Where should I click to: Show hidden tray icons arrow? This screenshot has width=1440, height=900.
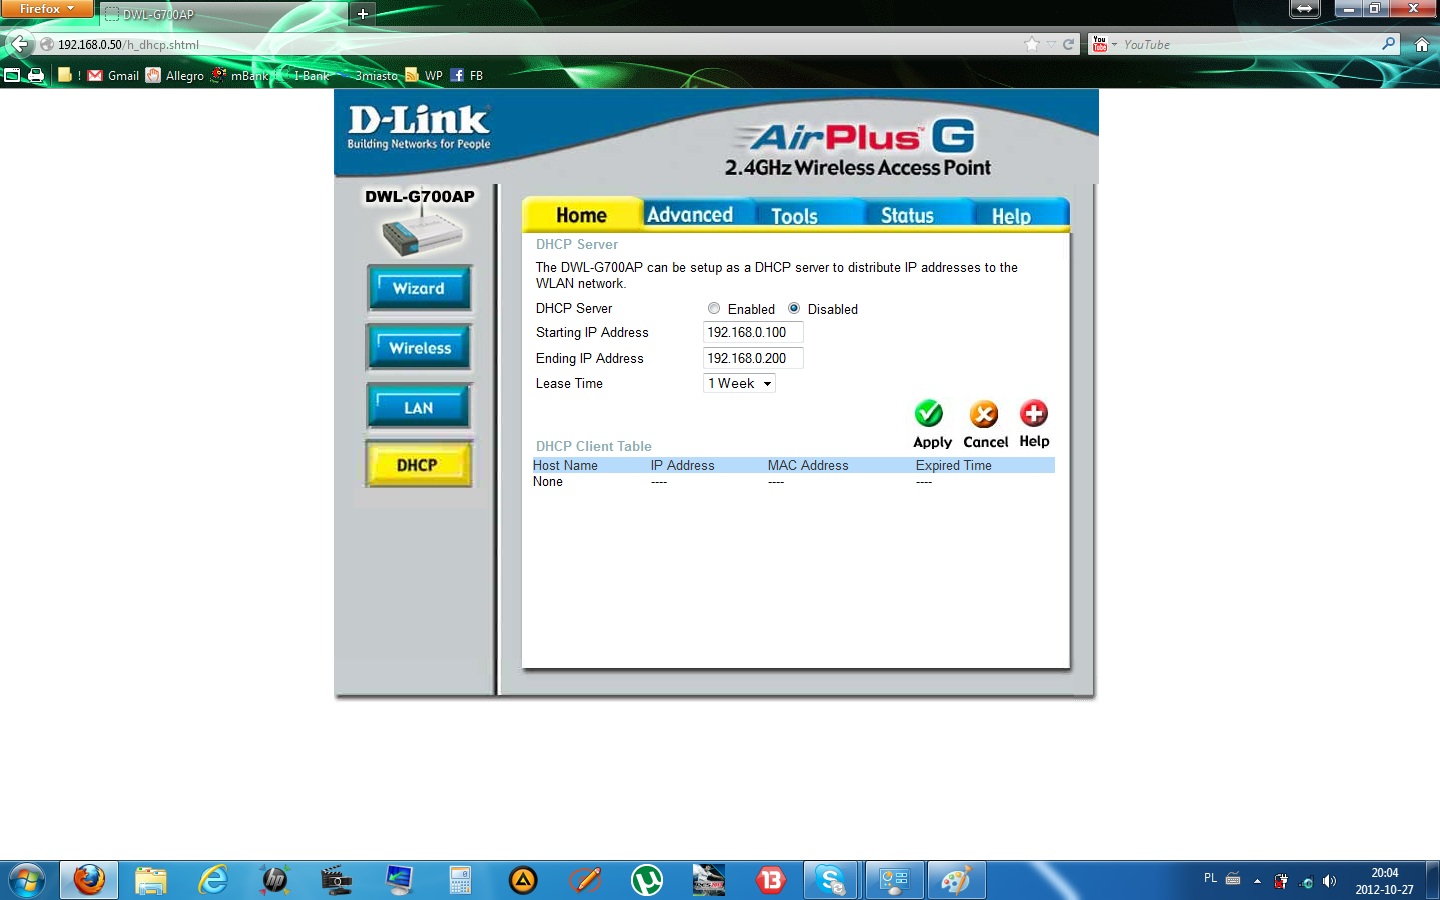[1257, 881]
